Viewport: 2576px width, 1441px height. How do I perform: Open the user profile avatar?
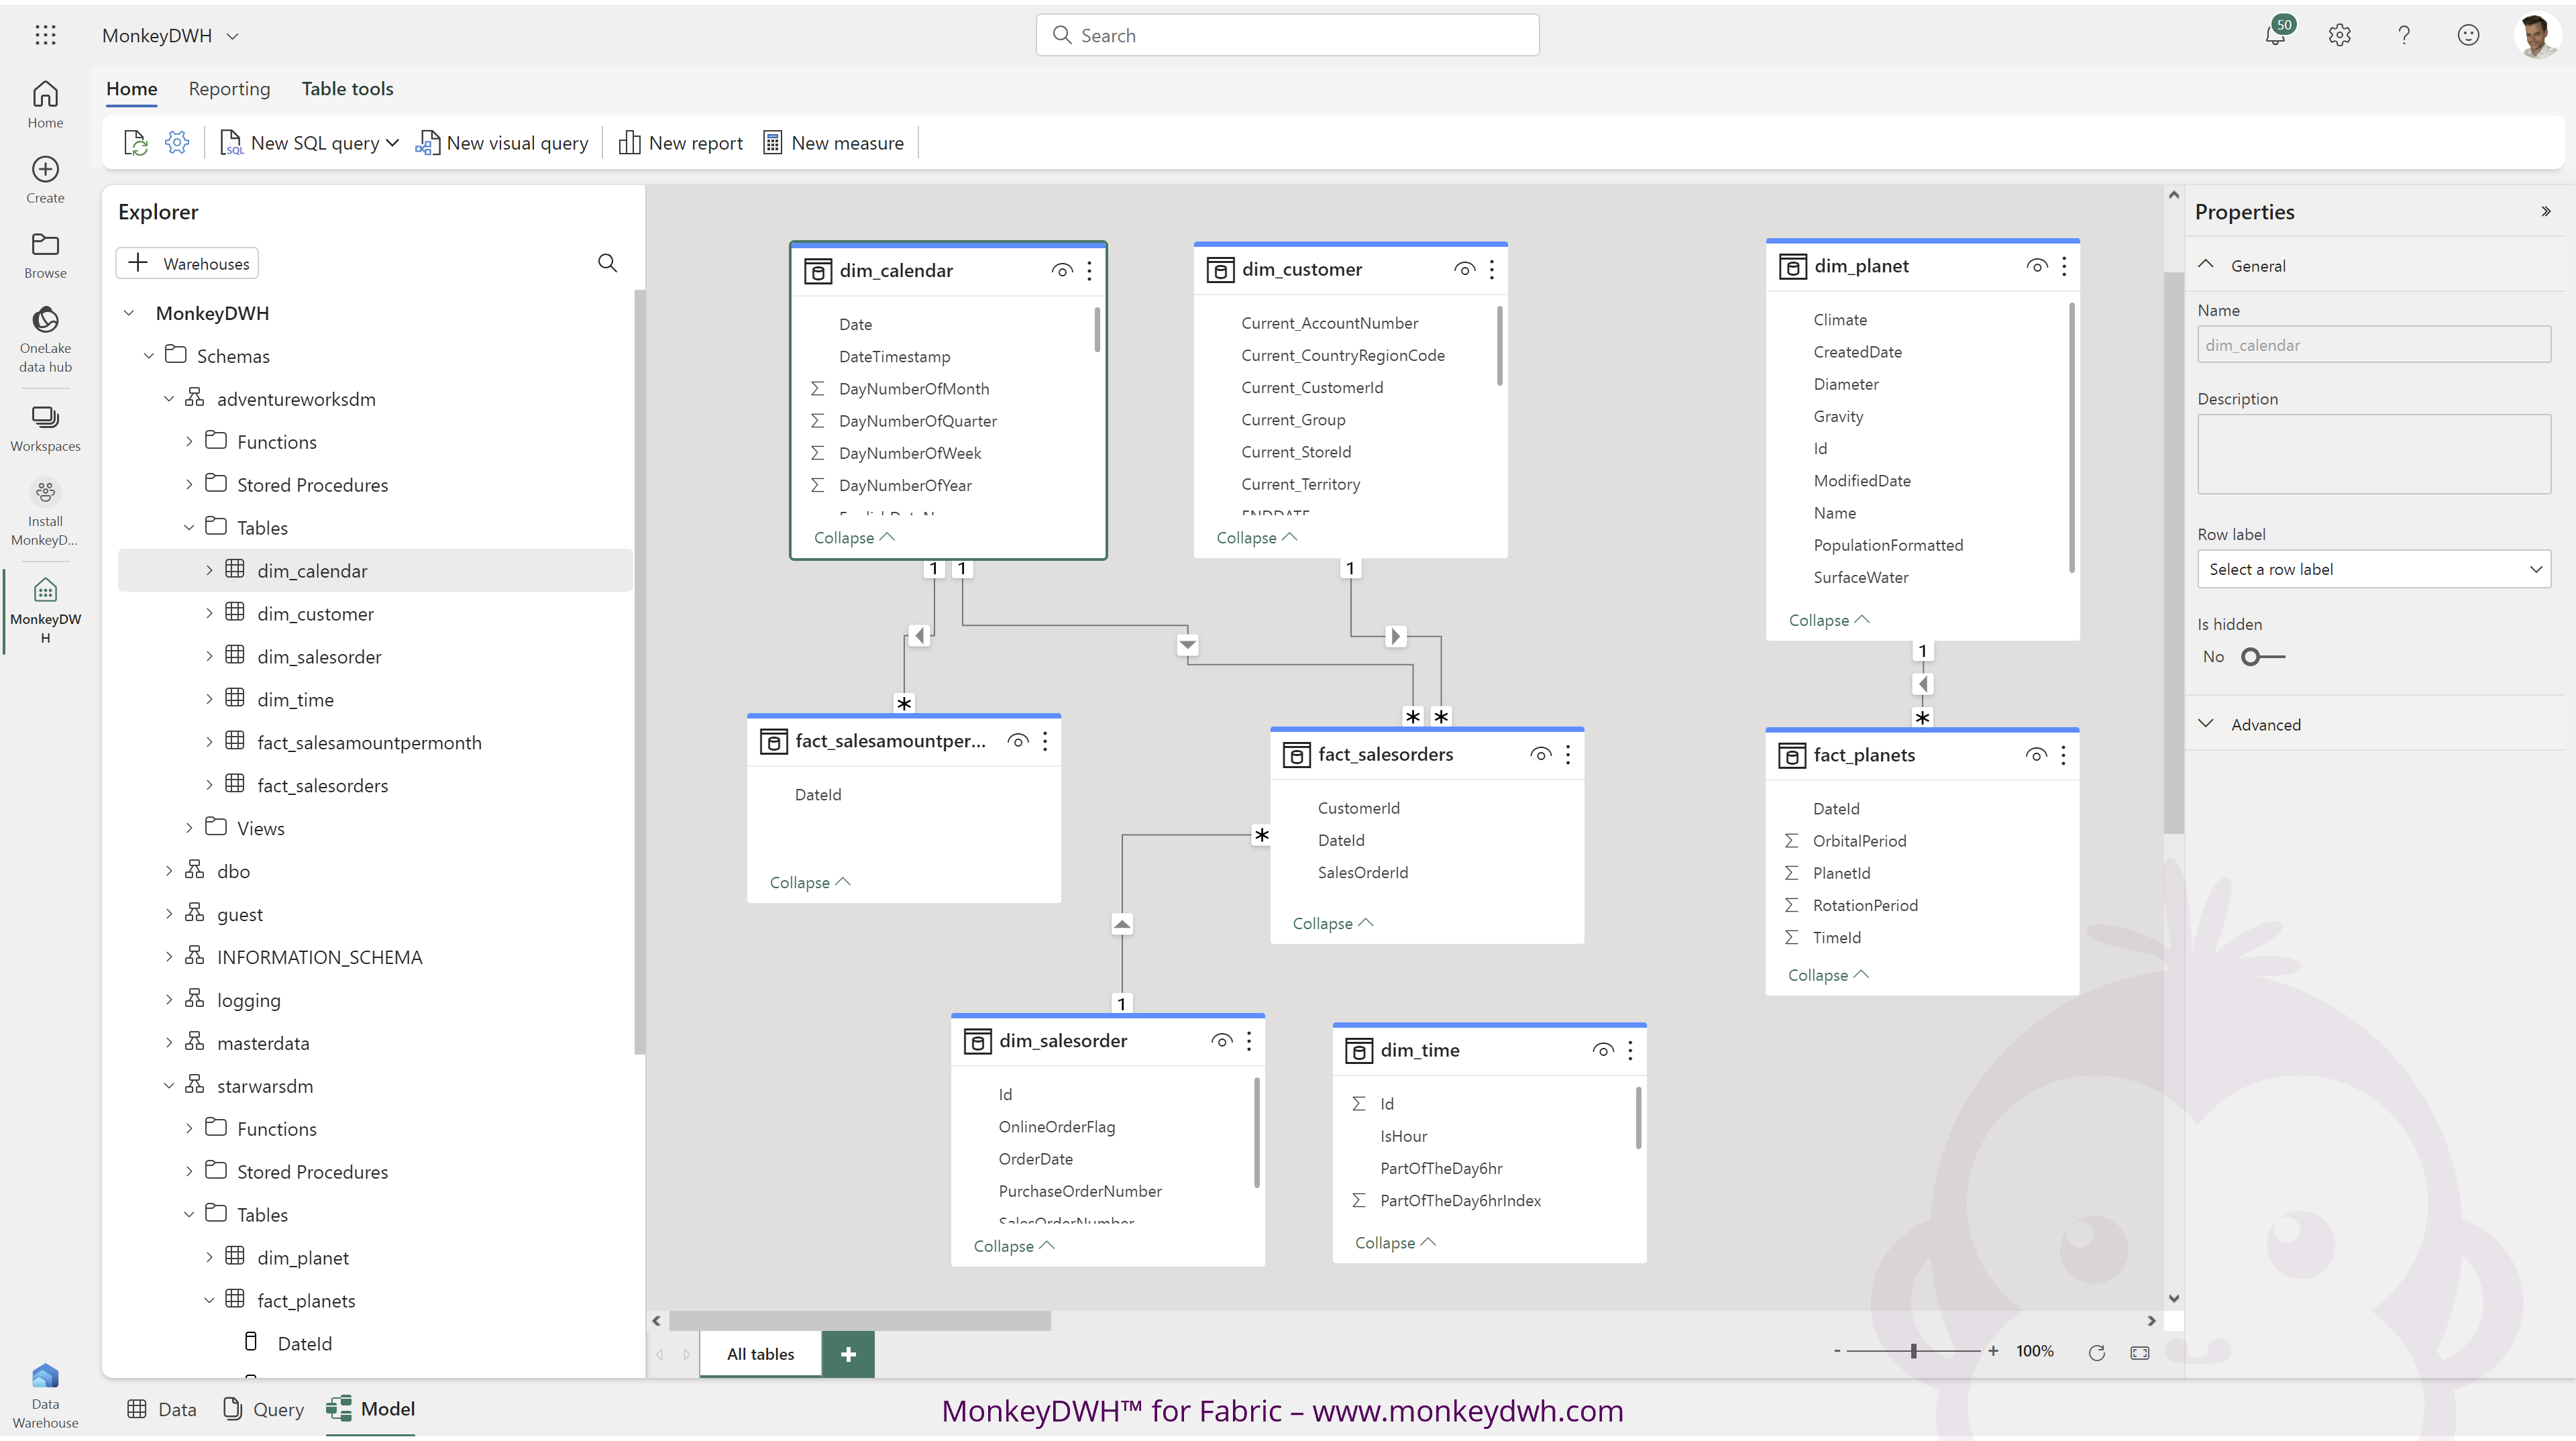tap(2536, 35)
